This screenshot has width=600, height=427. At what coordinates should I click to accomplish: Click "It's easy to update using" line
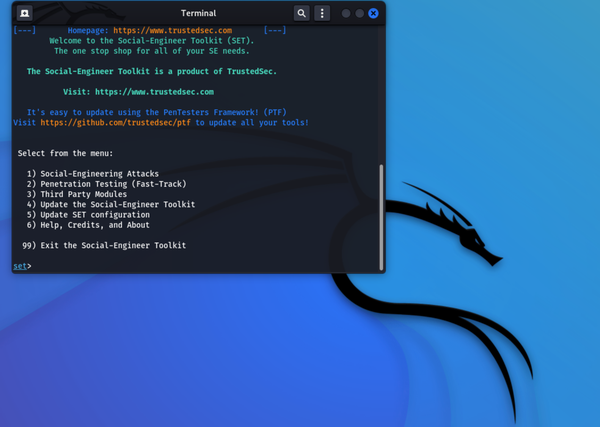pos(157,112)
